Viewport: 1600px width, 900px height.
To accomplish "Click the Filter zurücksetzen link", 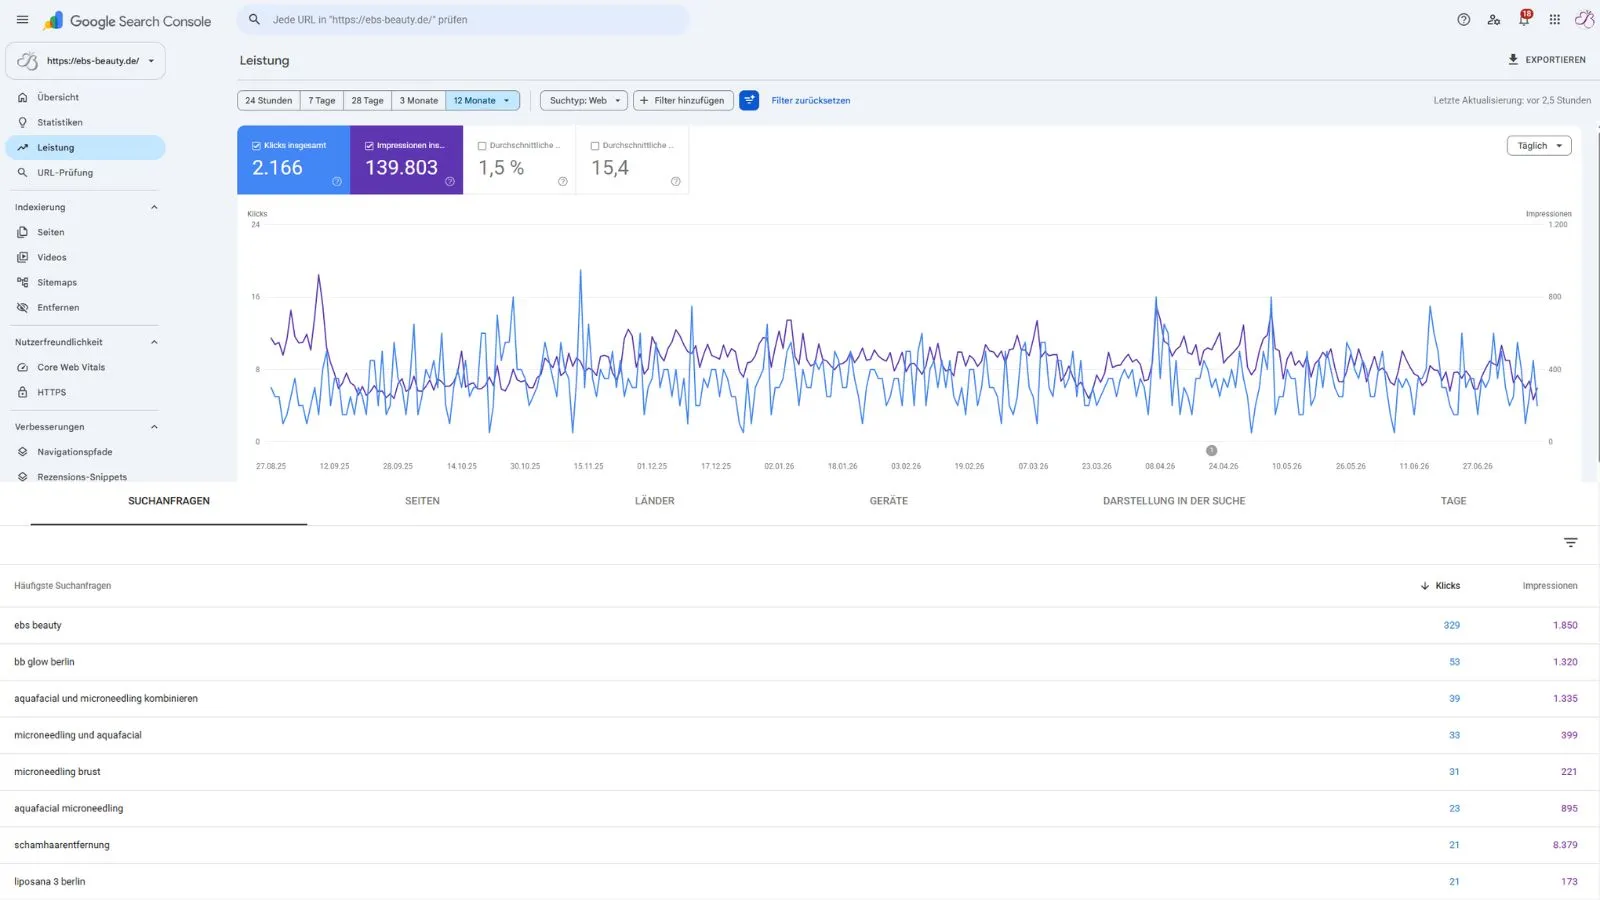I will [811, 100].
